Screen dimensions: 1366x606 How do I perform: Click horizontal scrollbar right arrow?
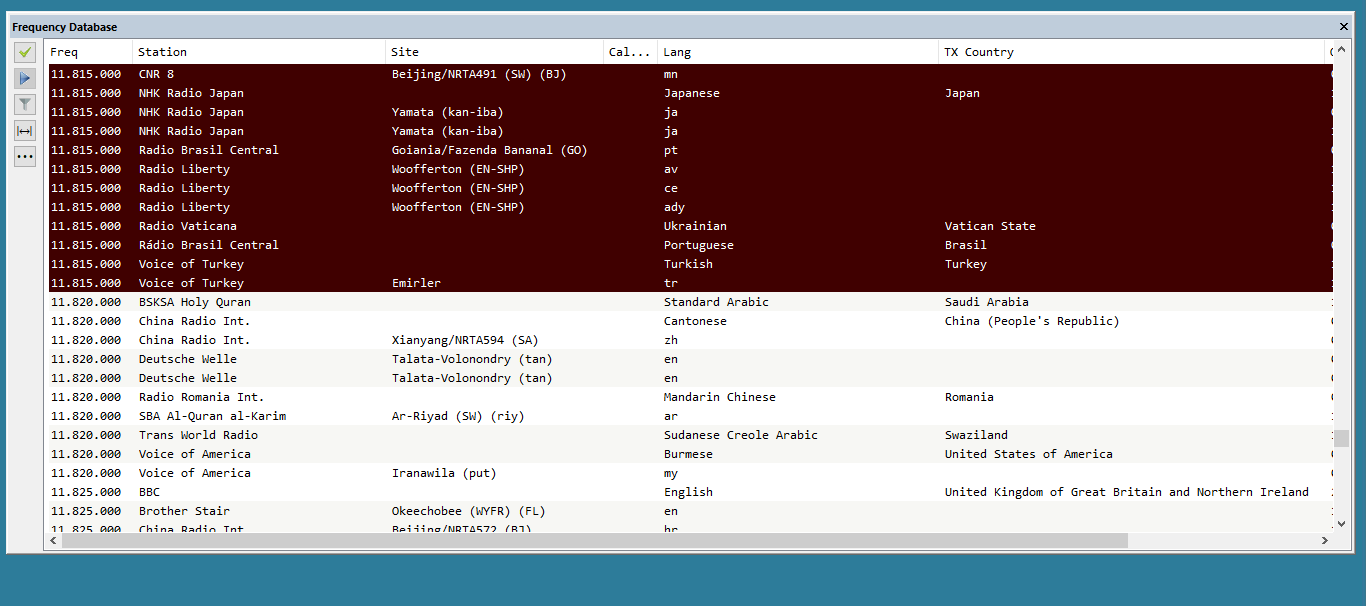point(1325,541)
